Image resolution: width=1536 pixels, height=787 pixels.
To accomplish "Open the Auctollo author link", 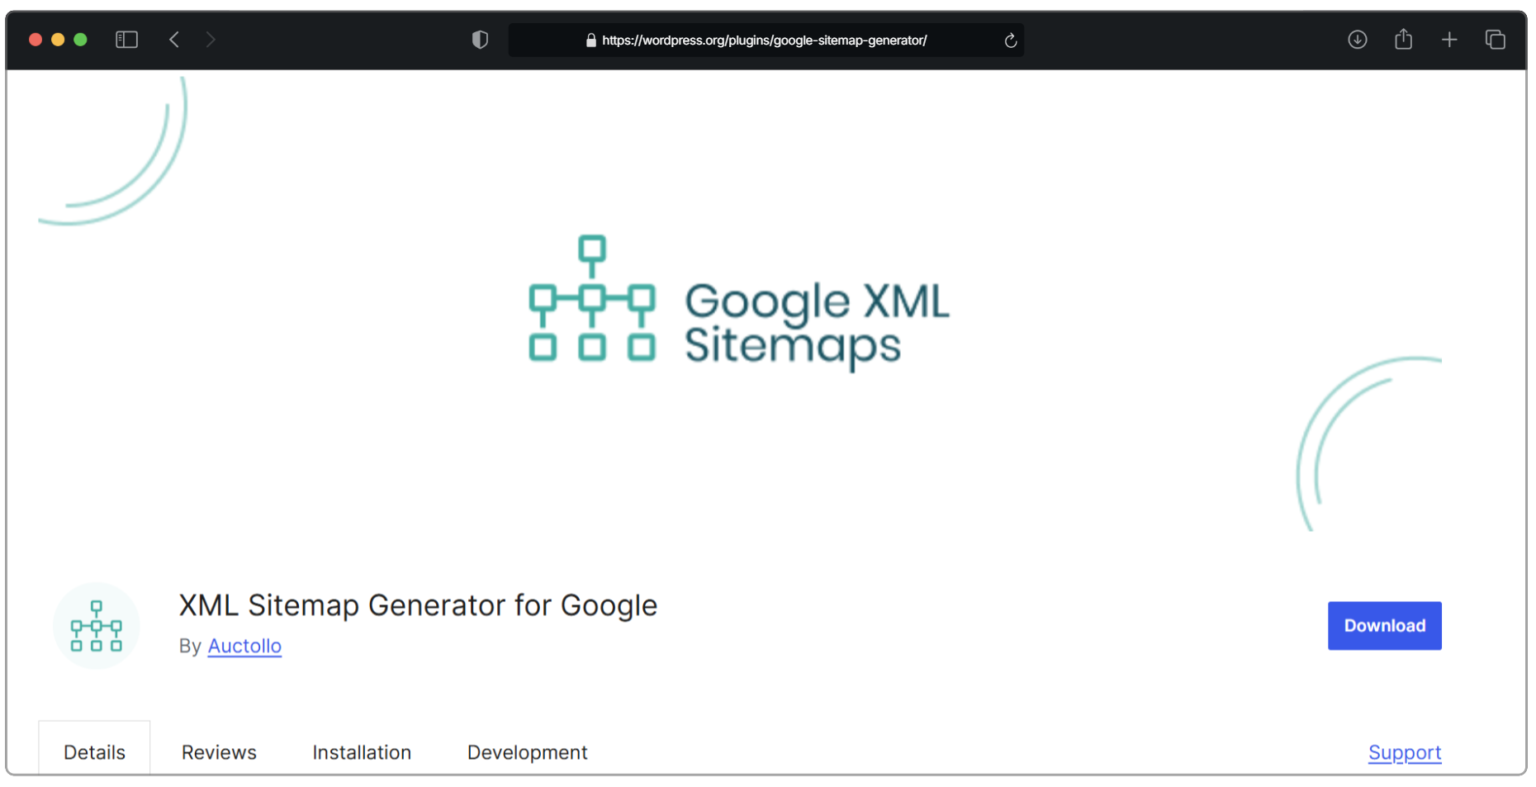I will pyautogui.click(x=244, y=646).
